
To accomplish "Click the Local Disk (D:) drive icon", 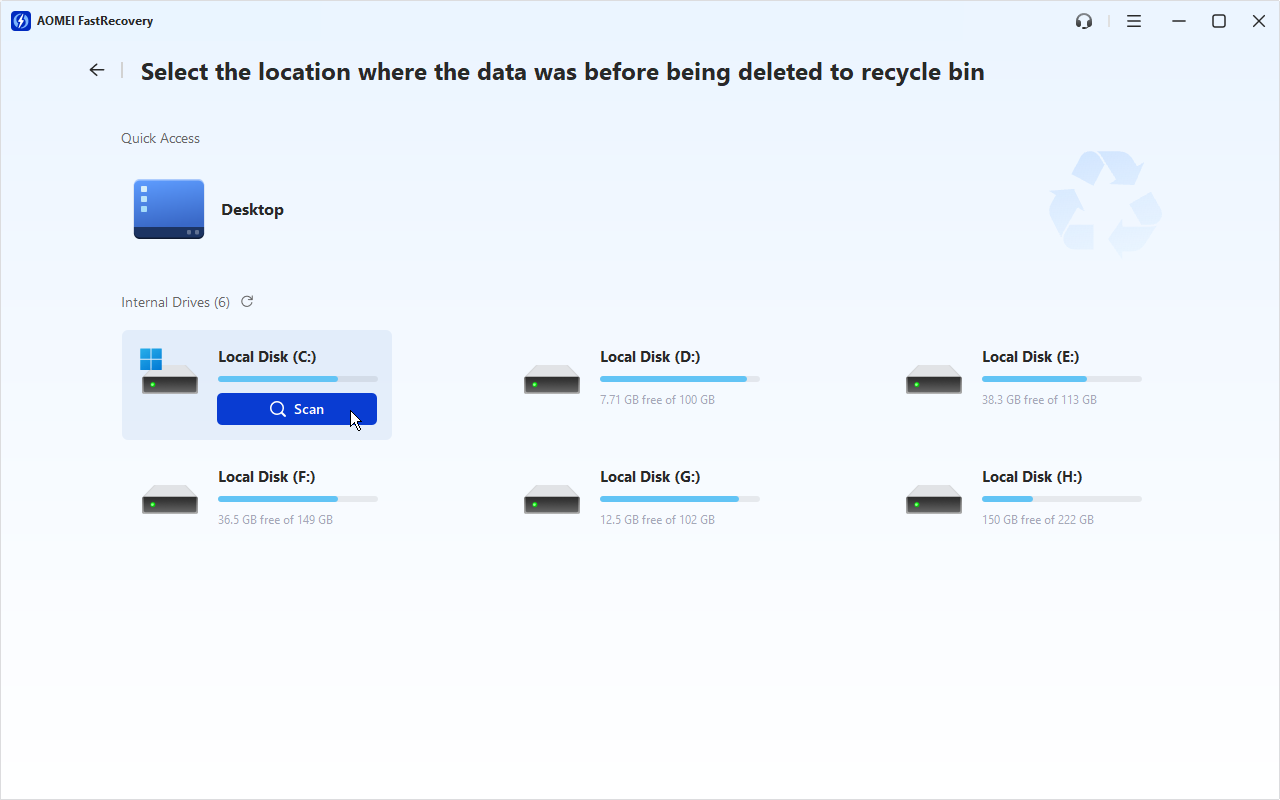I will 552,379.
